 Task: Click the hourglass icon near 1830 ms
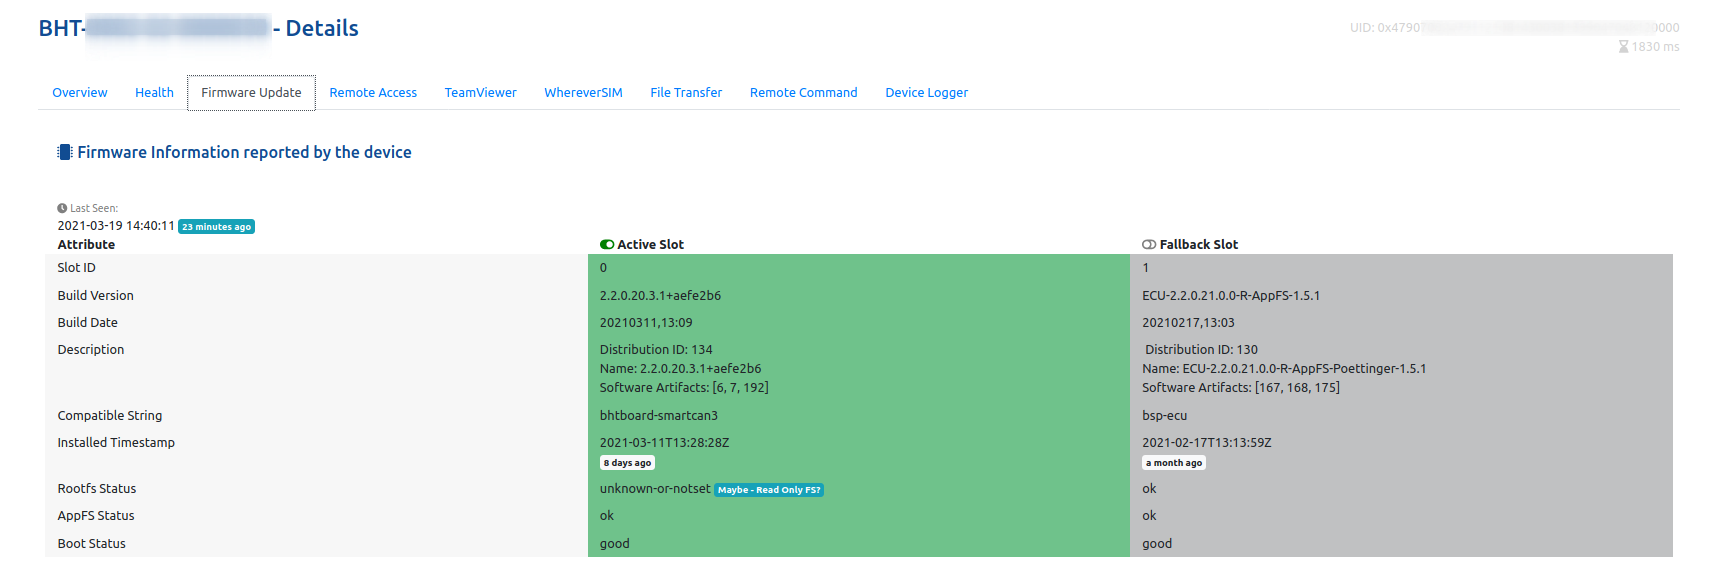[x=1623, y=47]
